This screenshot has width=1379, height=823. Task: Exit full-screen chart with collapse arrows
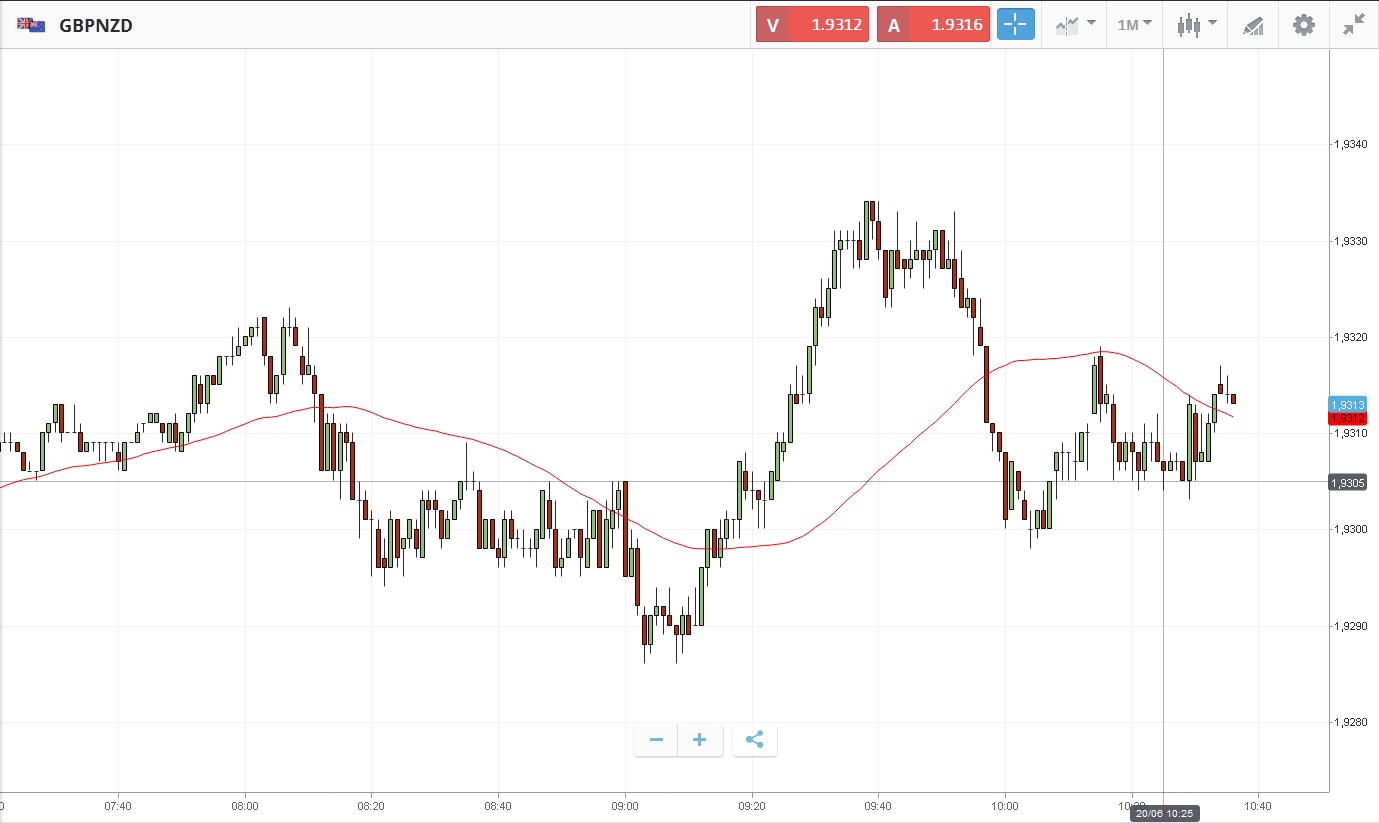1354,25
